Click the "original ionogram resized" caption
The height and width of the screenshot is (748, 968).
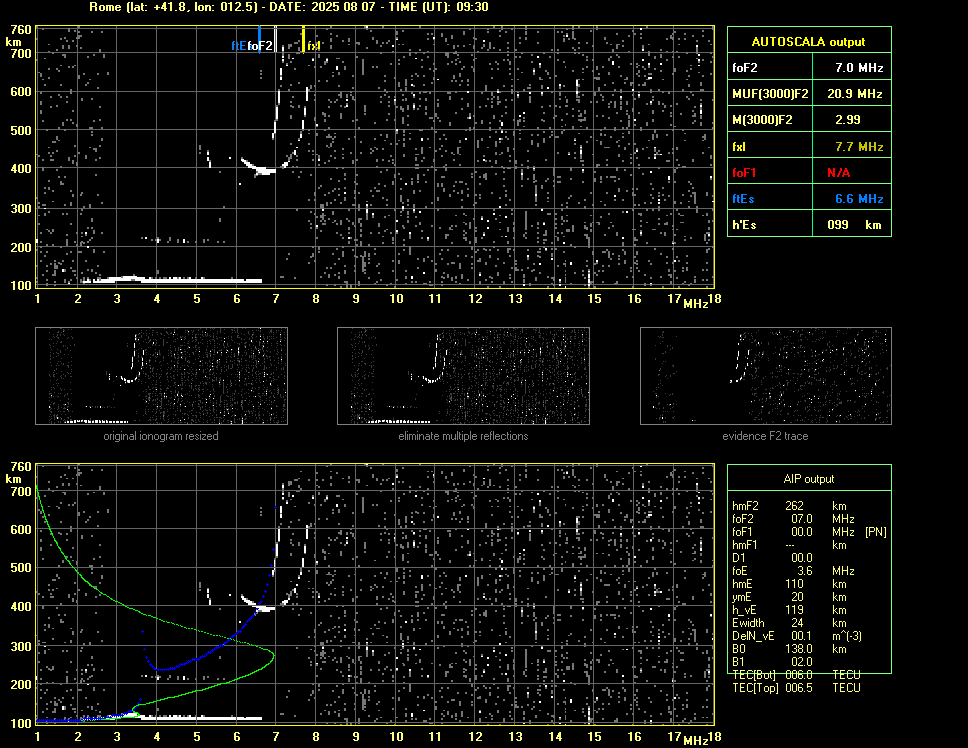(x=161, y=436)
